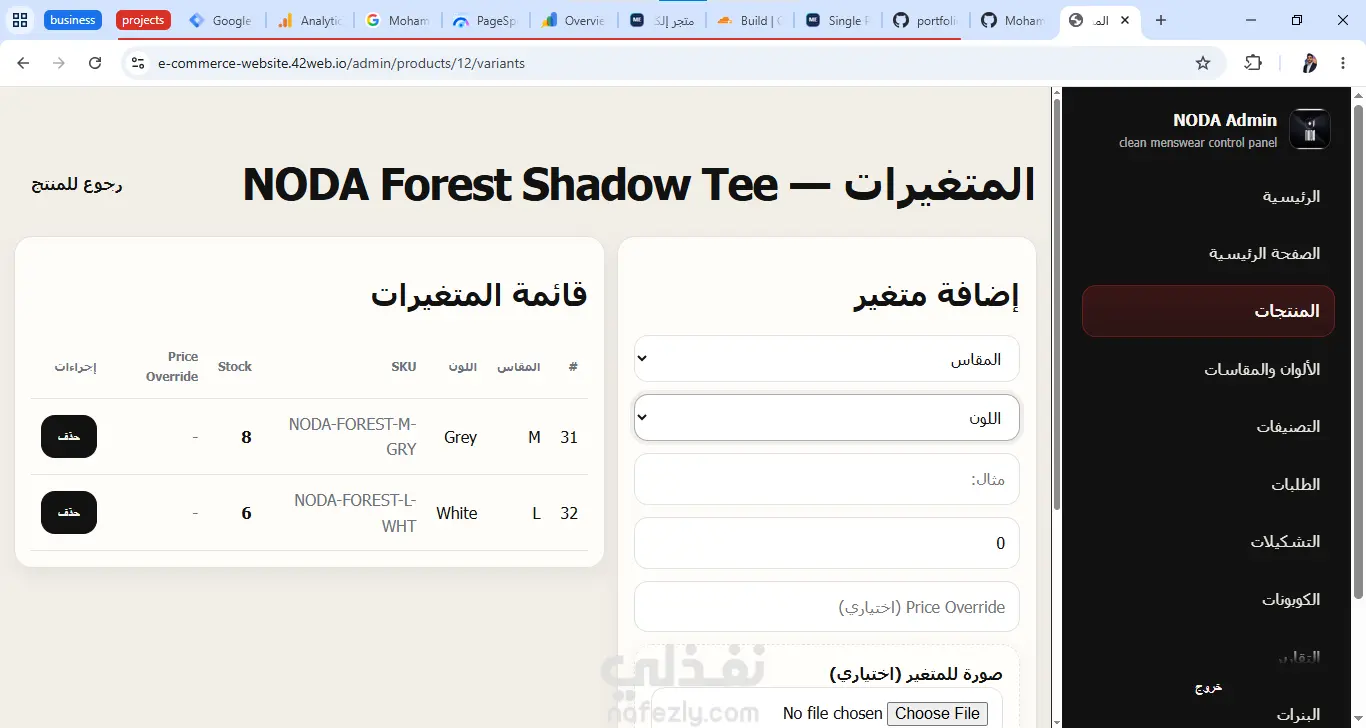Click the رجوع للمنتج back link
The image size is (1366, 728).
[77, 184]
